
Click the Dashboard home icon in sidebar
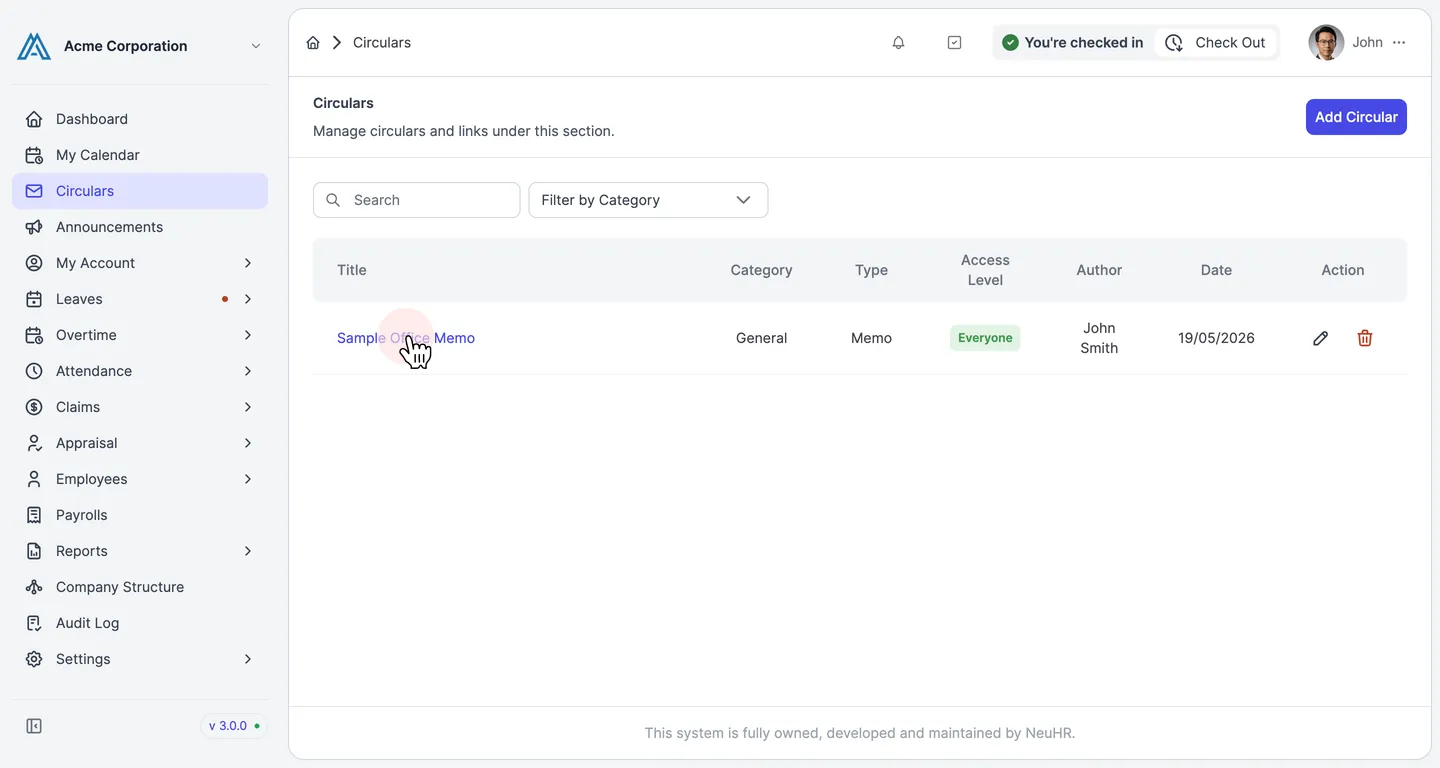tap(34, 119)
